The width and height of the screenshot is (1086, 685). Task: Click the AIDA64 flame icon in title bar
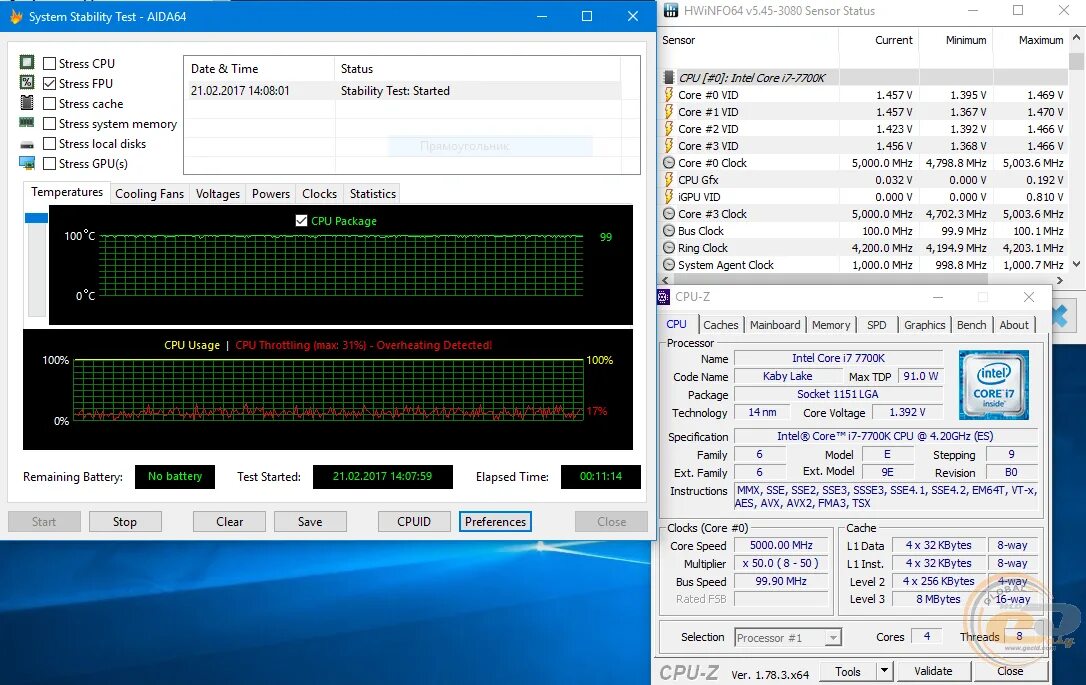click(x=15, y=16)
